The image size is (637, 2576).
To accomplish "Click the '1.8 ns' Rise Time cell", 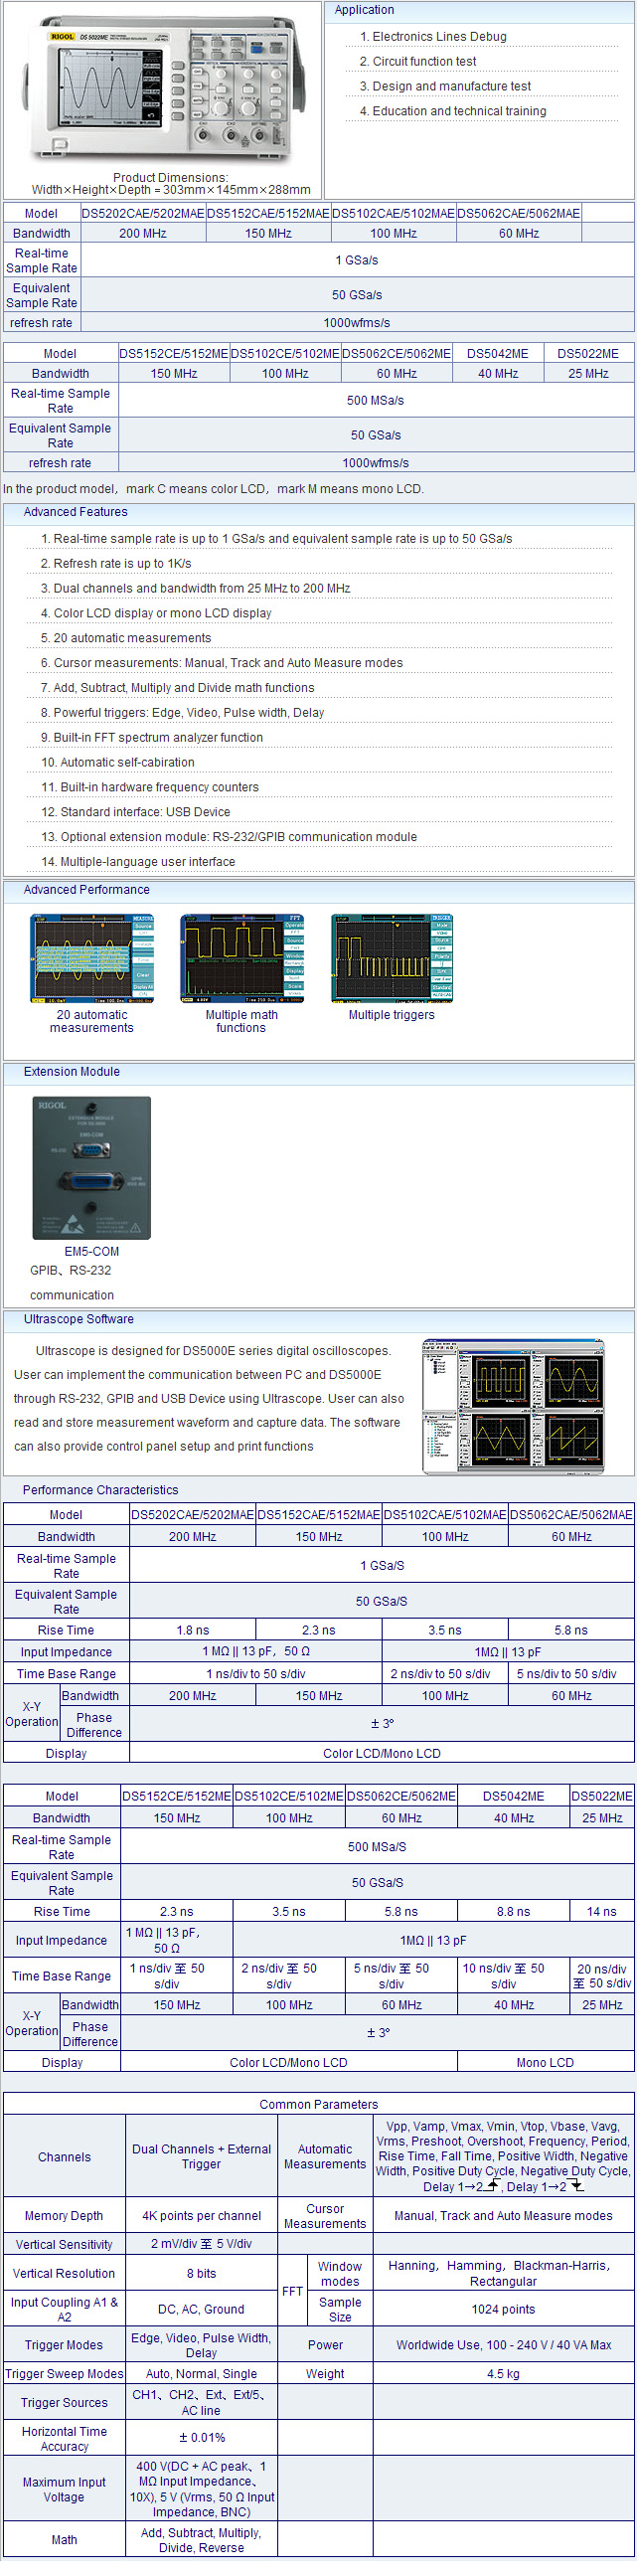I will (193, 1630).
